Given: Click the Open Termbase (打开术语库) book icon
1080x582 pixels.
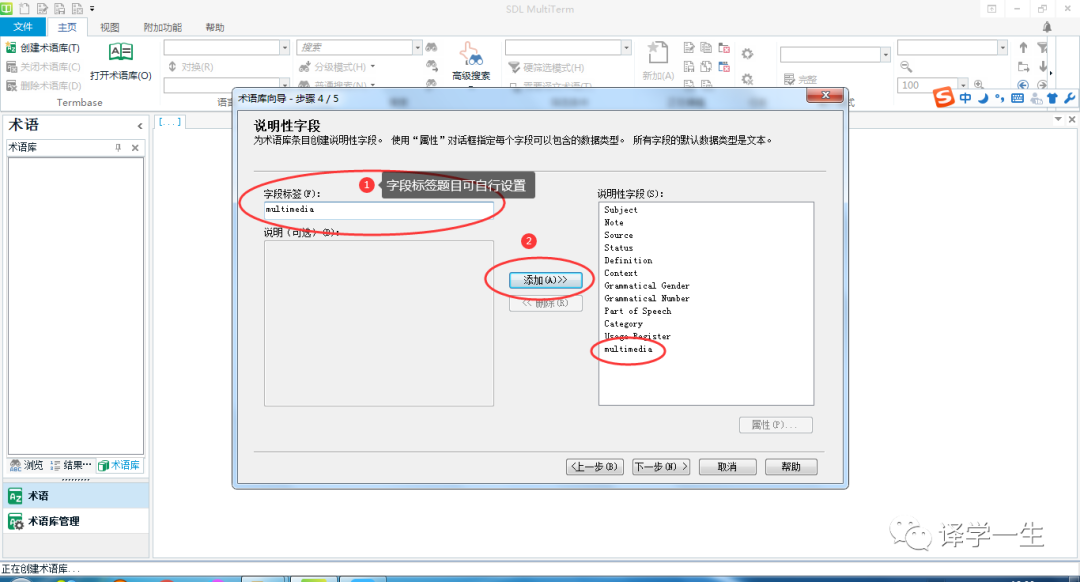Looking at the screenshot, I should pos(121,52).
